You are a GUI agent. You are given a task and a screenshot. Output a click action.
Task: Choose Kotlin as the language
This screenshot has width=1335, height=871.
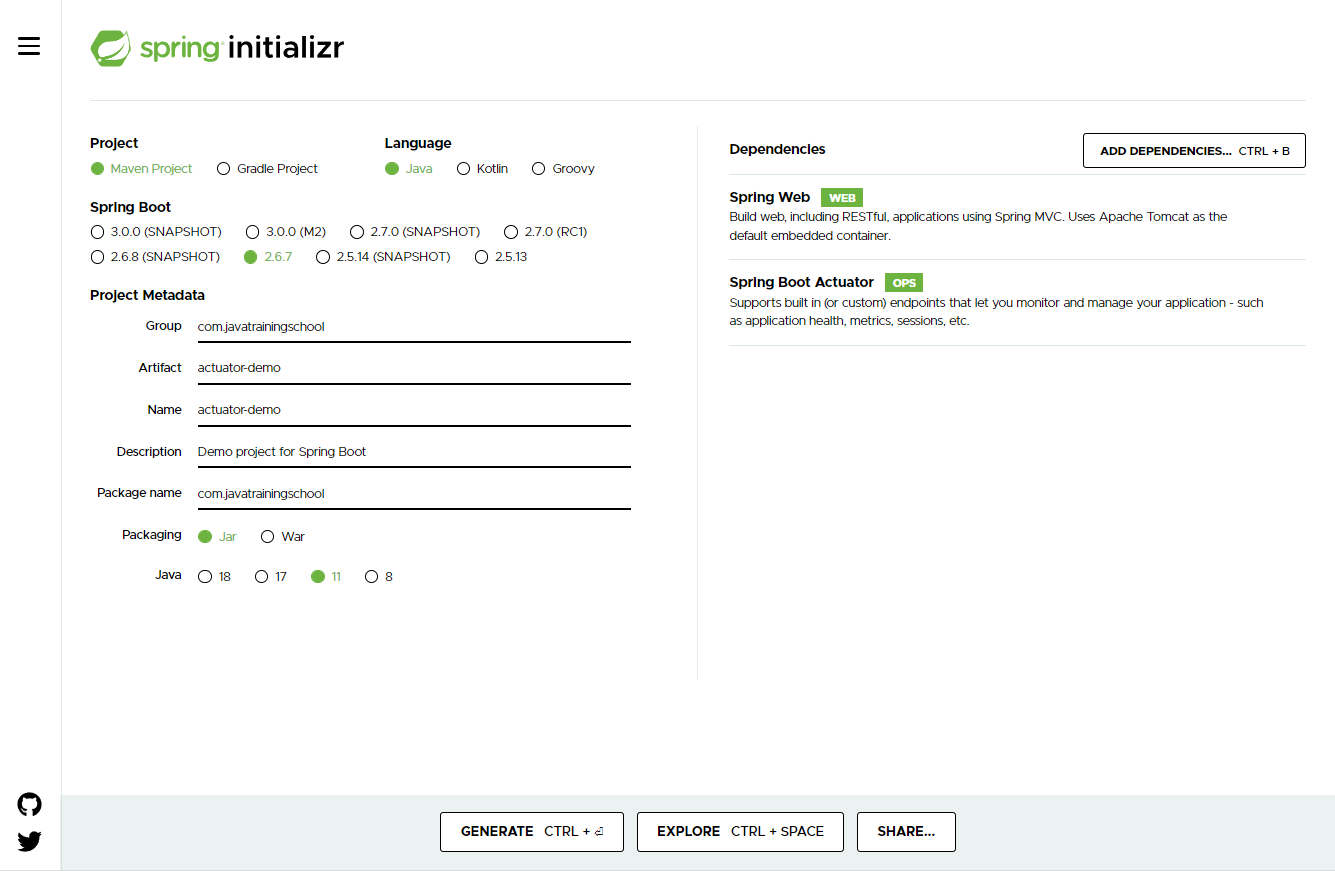click(x=482, y=169)
